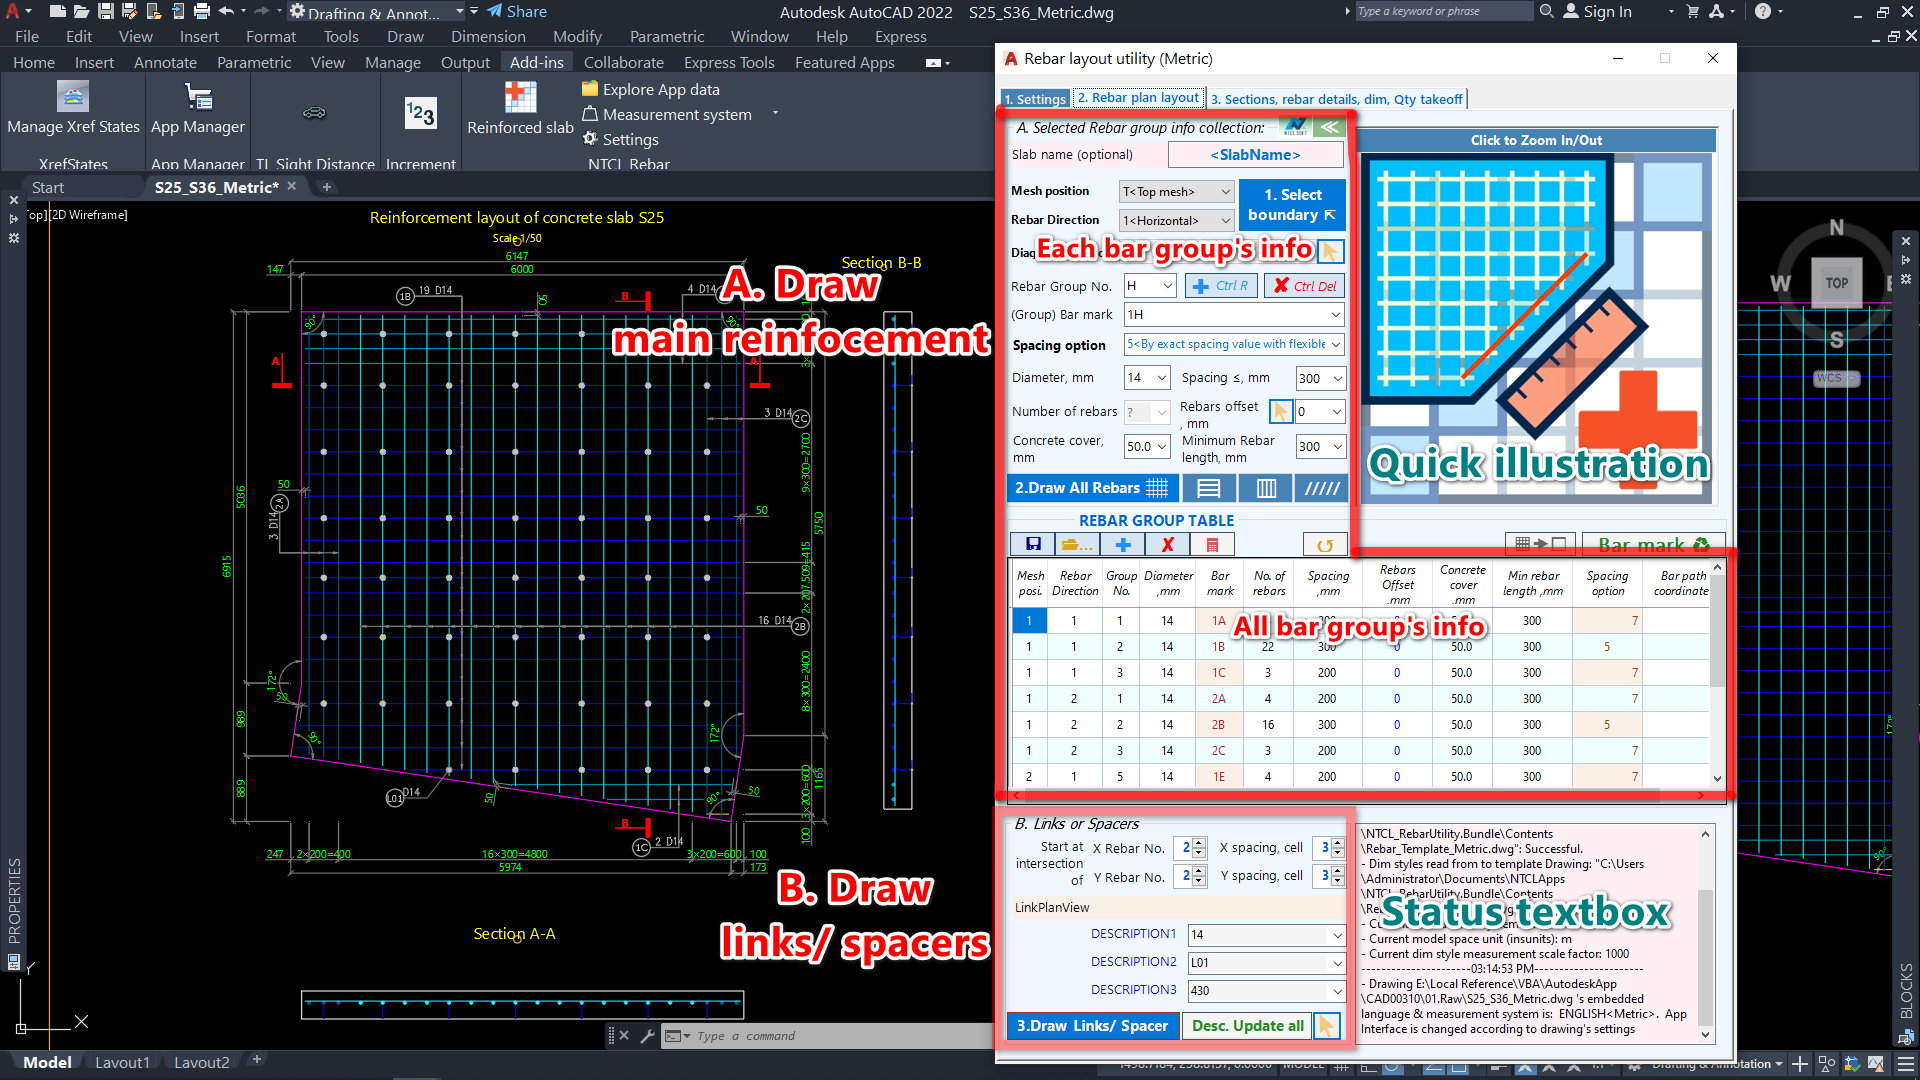Click the 3.Draw Links/ Spacer button
1920x1080 pixels.
(x=1092, y=1026)
